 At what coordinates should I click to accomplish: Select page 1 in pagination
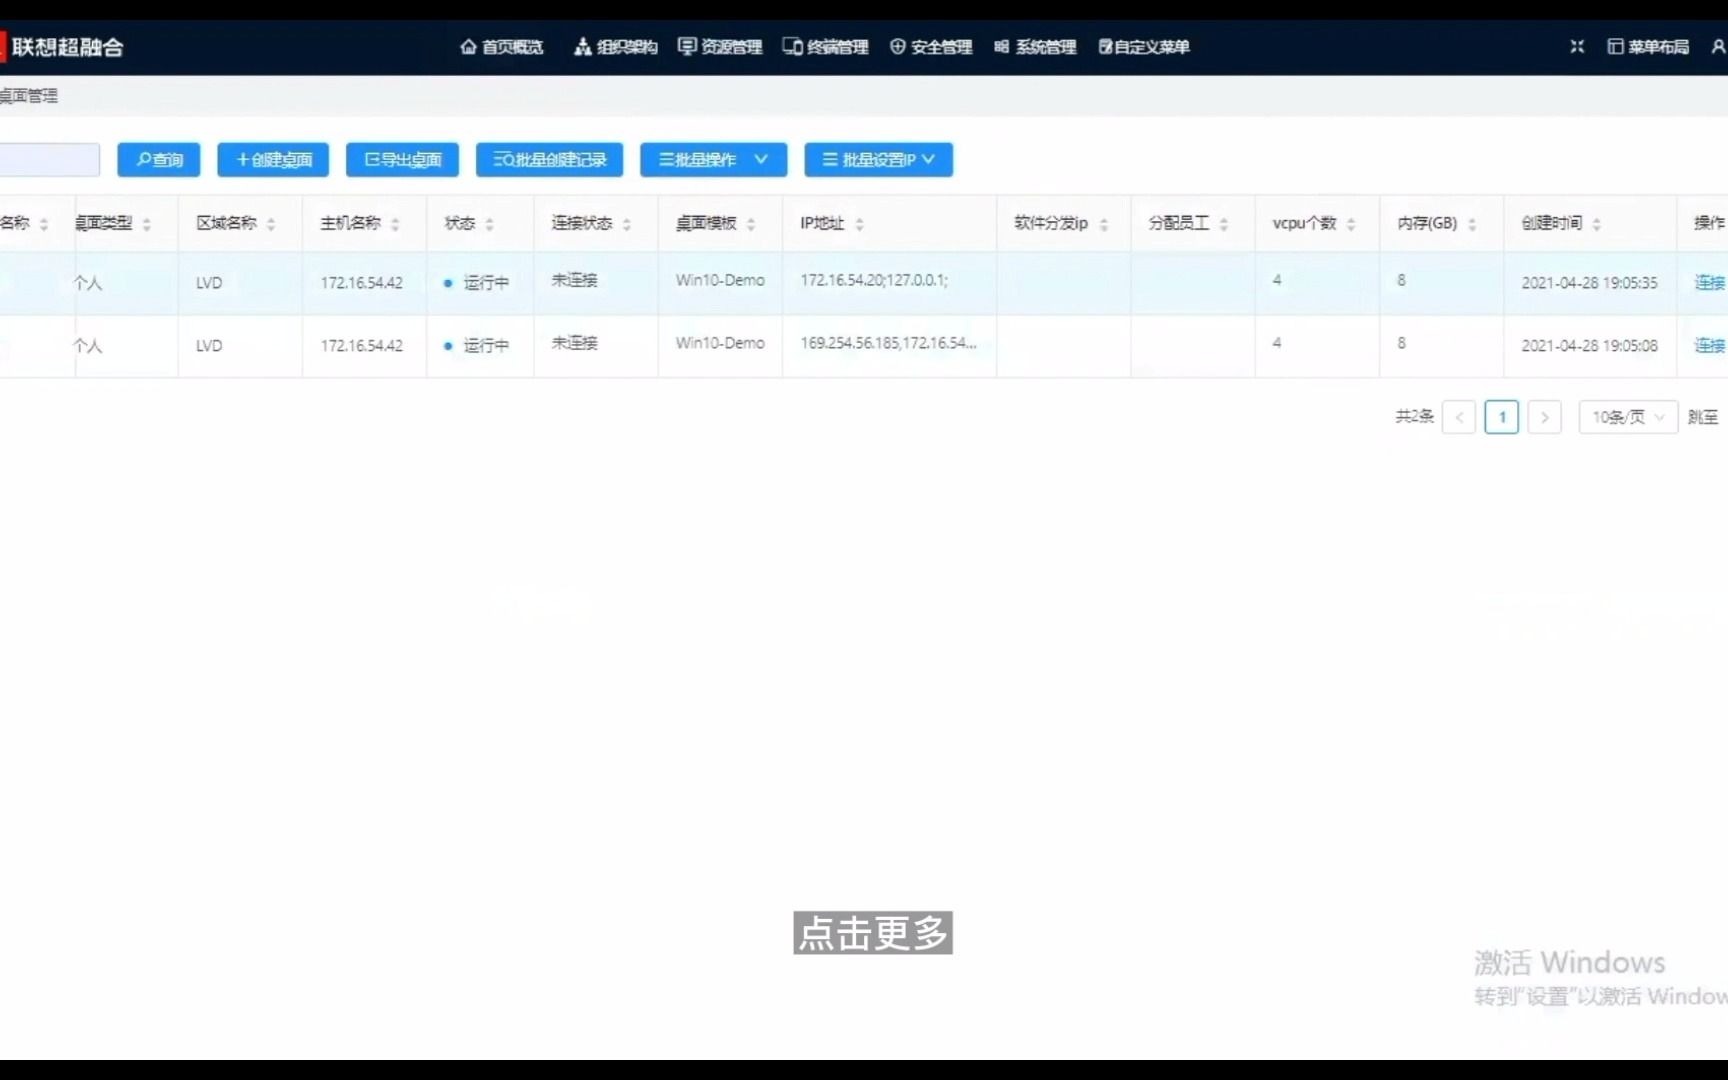[1502, 417]
